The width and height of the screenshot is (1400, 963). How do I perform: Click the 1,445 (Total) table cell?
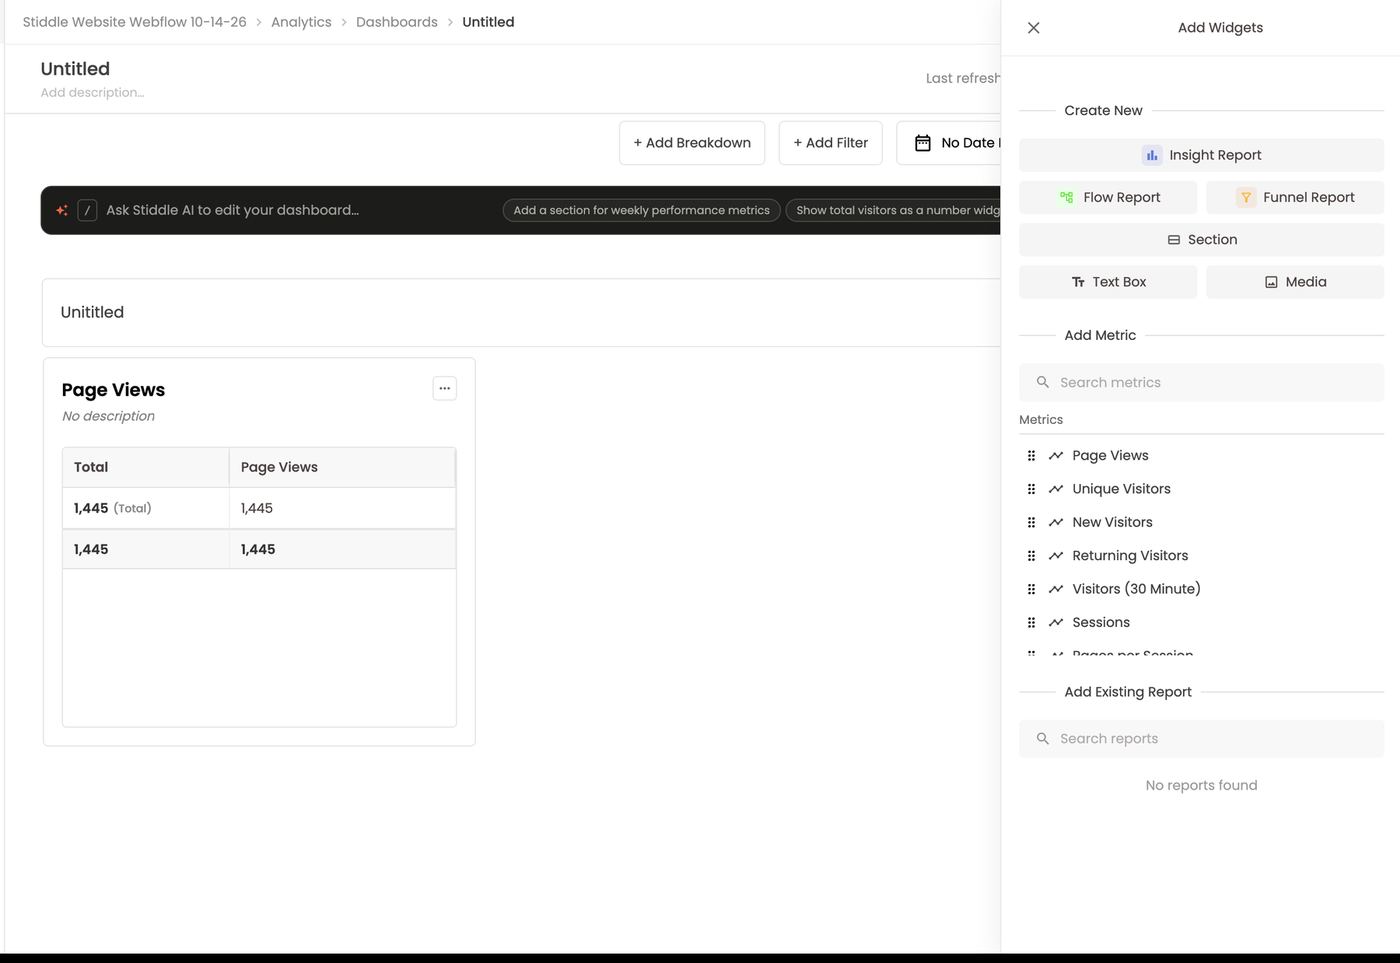[146, 508]
